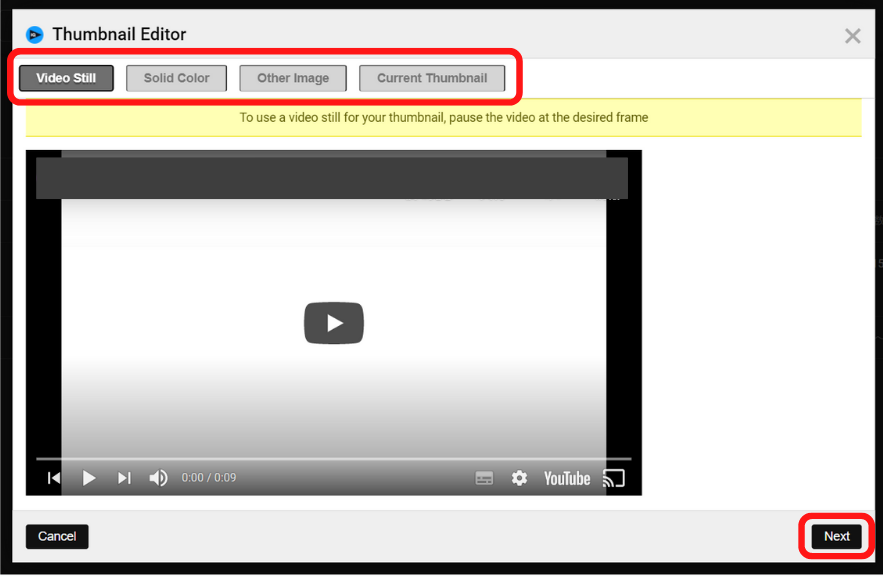Switch to the Solid Color tab
Viewport: 883px width, 580px height.
[176, 78]
